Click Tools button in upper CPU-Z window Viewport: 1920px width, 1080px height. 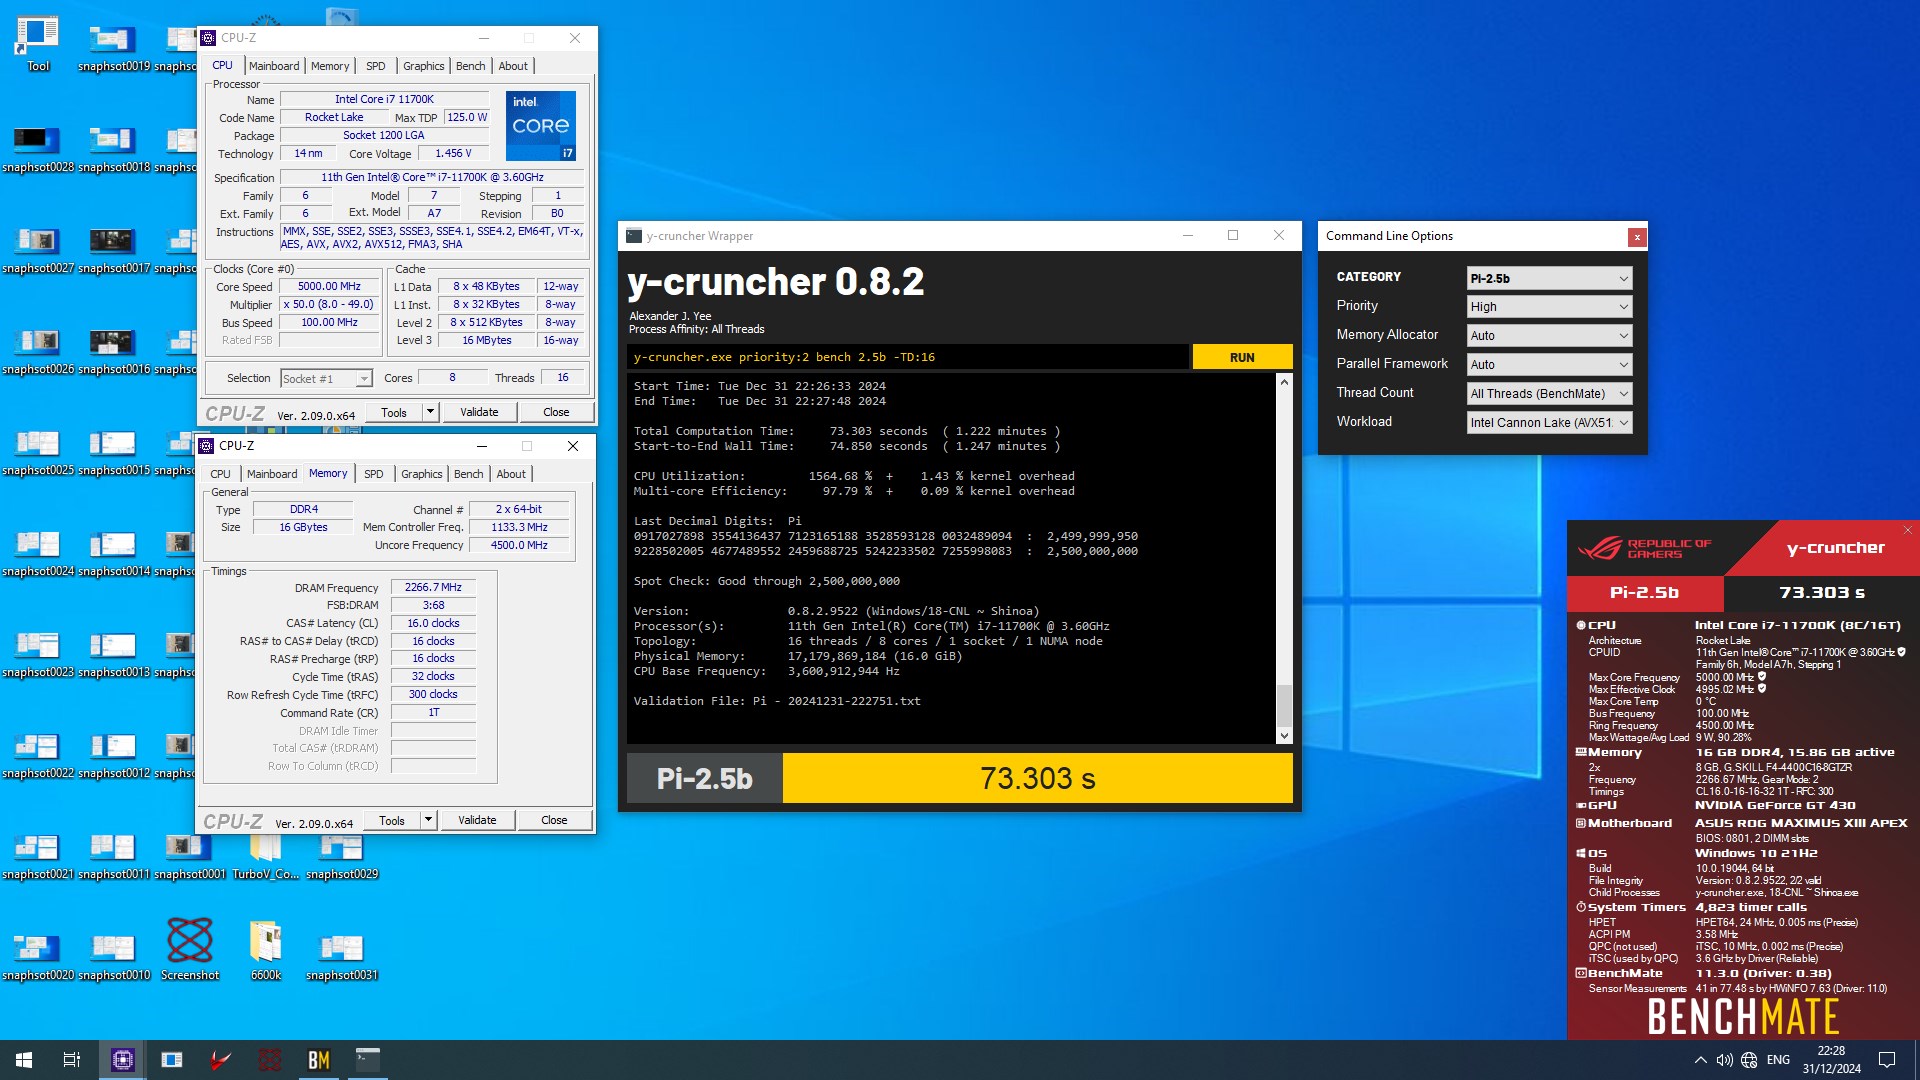click(394, 412)
